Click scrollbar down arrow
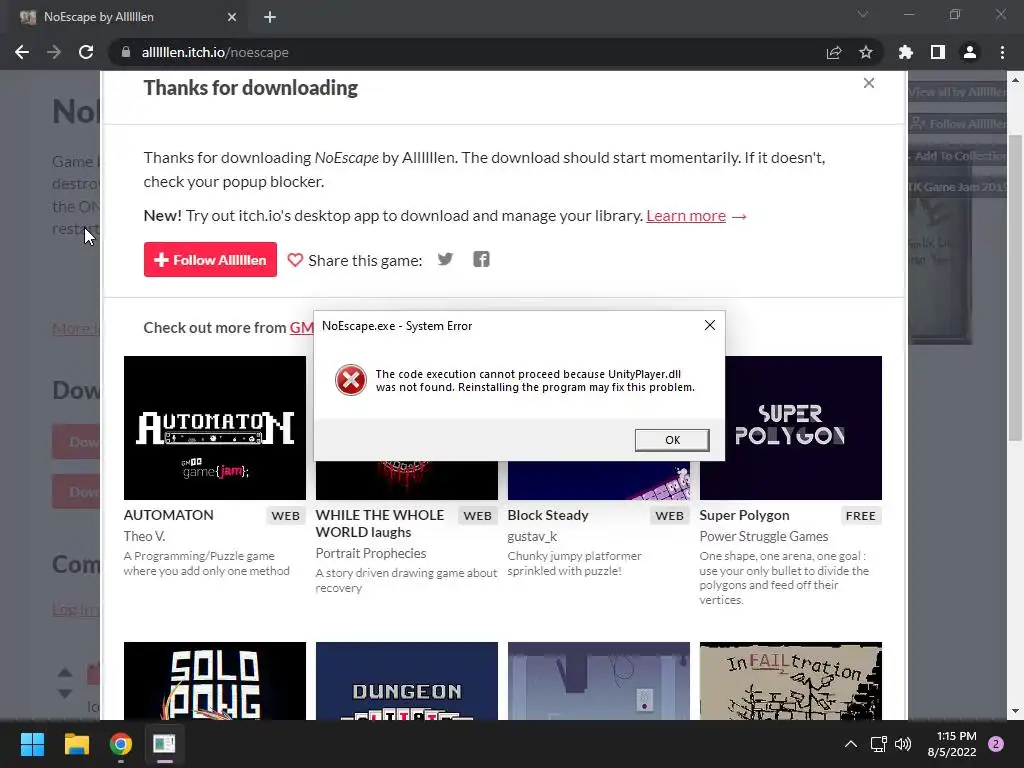This screenshot has width=1024, height=768. [x=1015, y=711]
